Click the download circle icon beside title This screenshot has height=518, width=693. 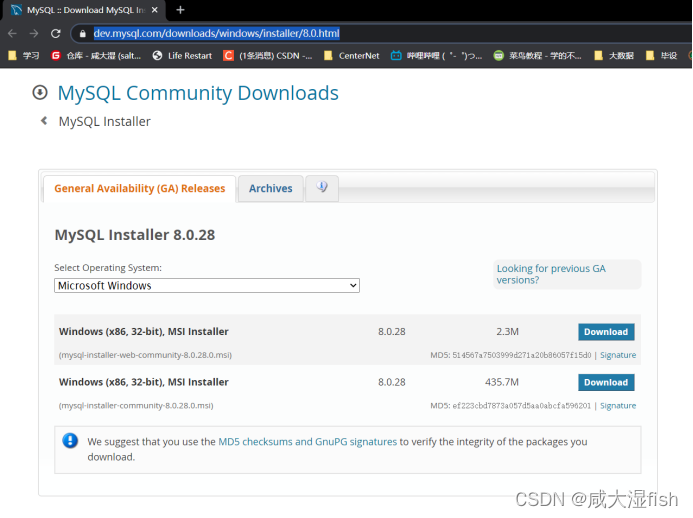pyautogui.click(x=40, y=92)
